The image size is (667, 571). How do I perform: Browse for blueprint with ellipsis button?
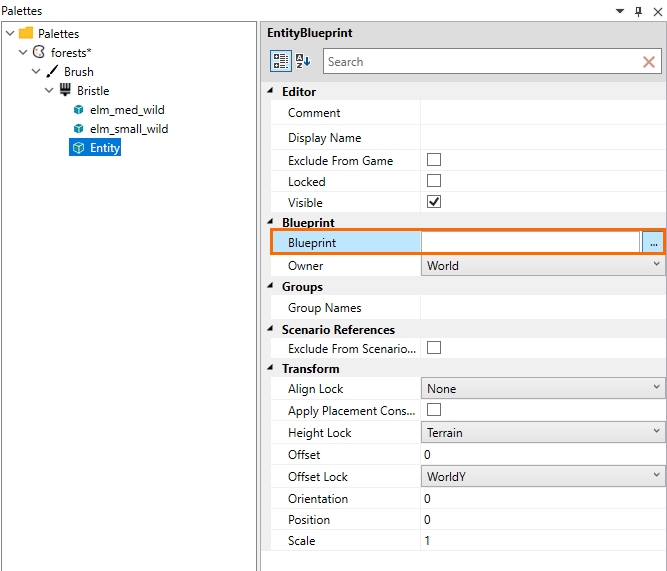pyautogui.click(x=653, y=243)
